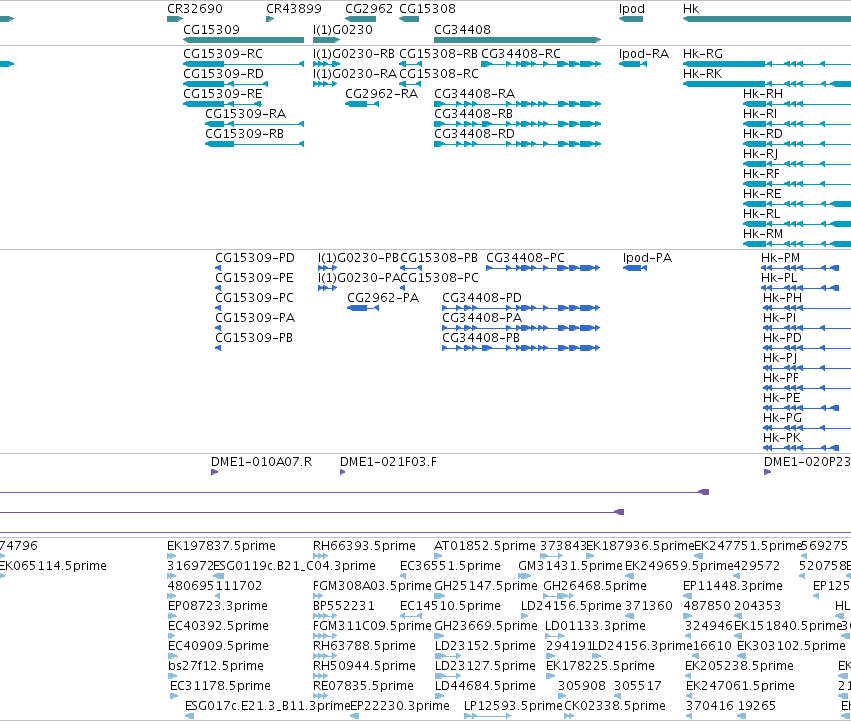Select protein Hk-PK
The image size is (851, 721).
point(801,448)
